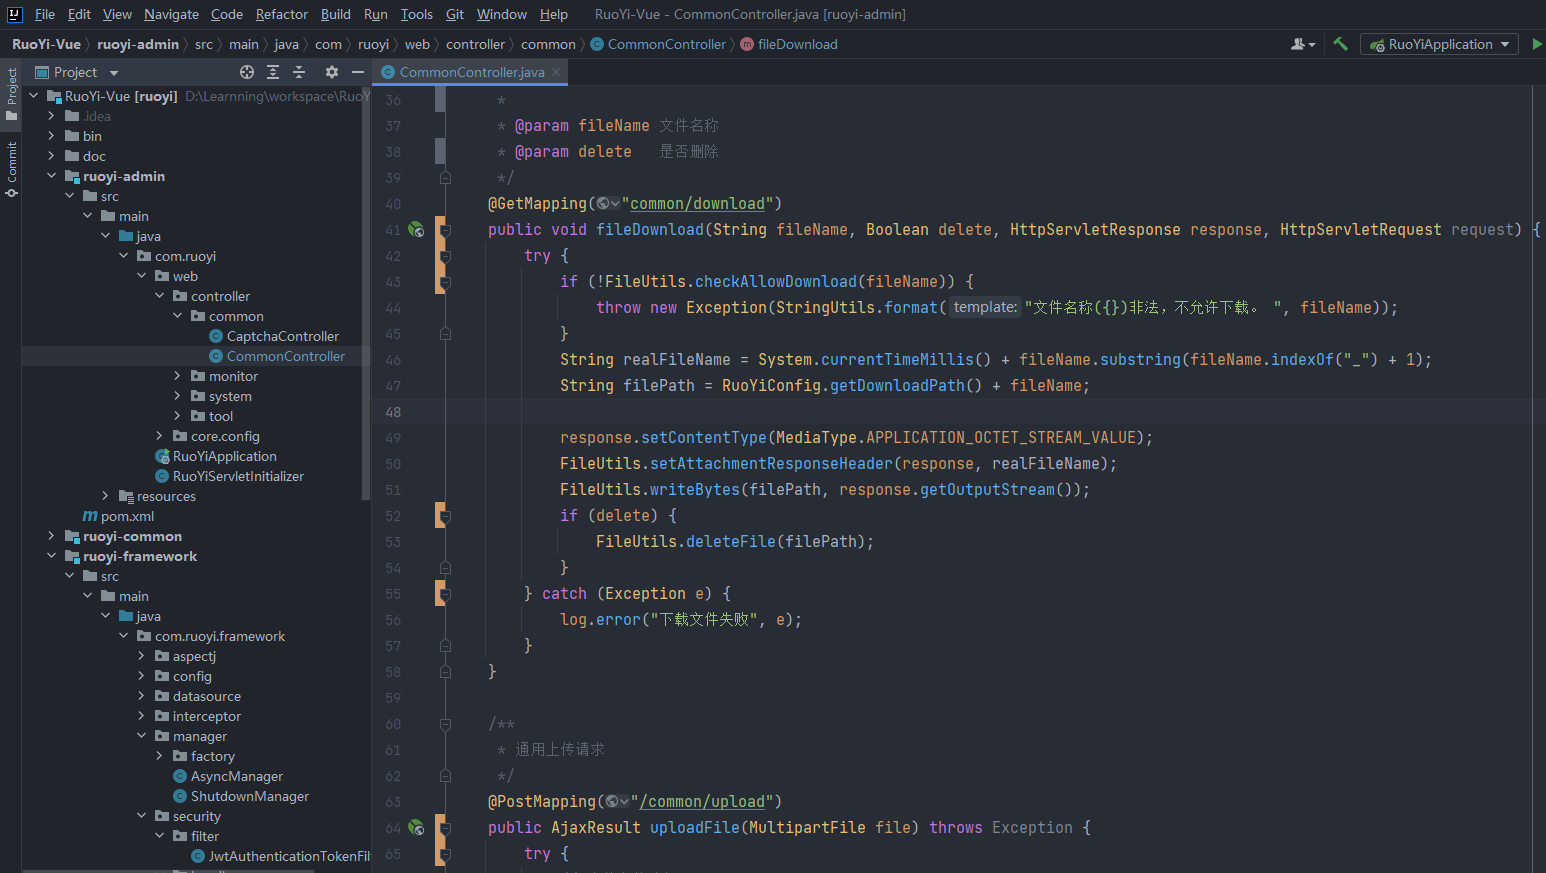This screenshot has height=873, width=1546.
Task: Toggle the Project tool window side button
Action: pos(12,94)
